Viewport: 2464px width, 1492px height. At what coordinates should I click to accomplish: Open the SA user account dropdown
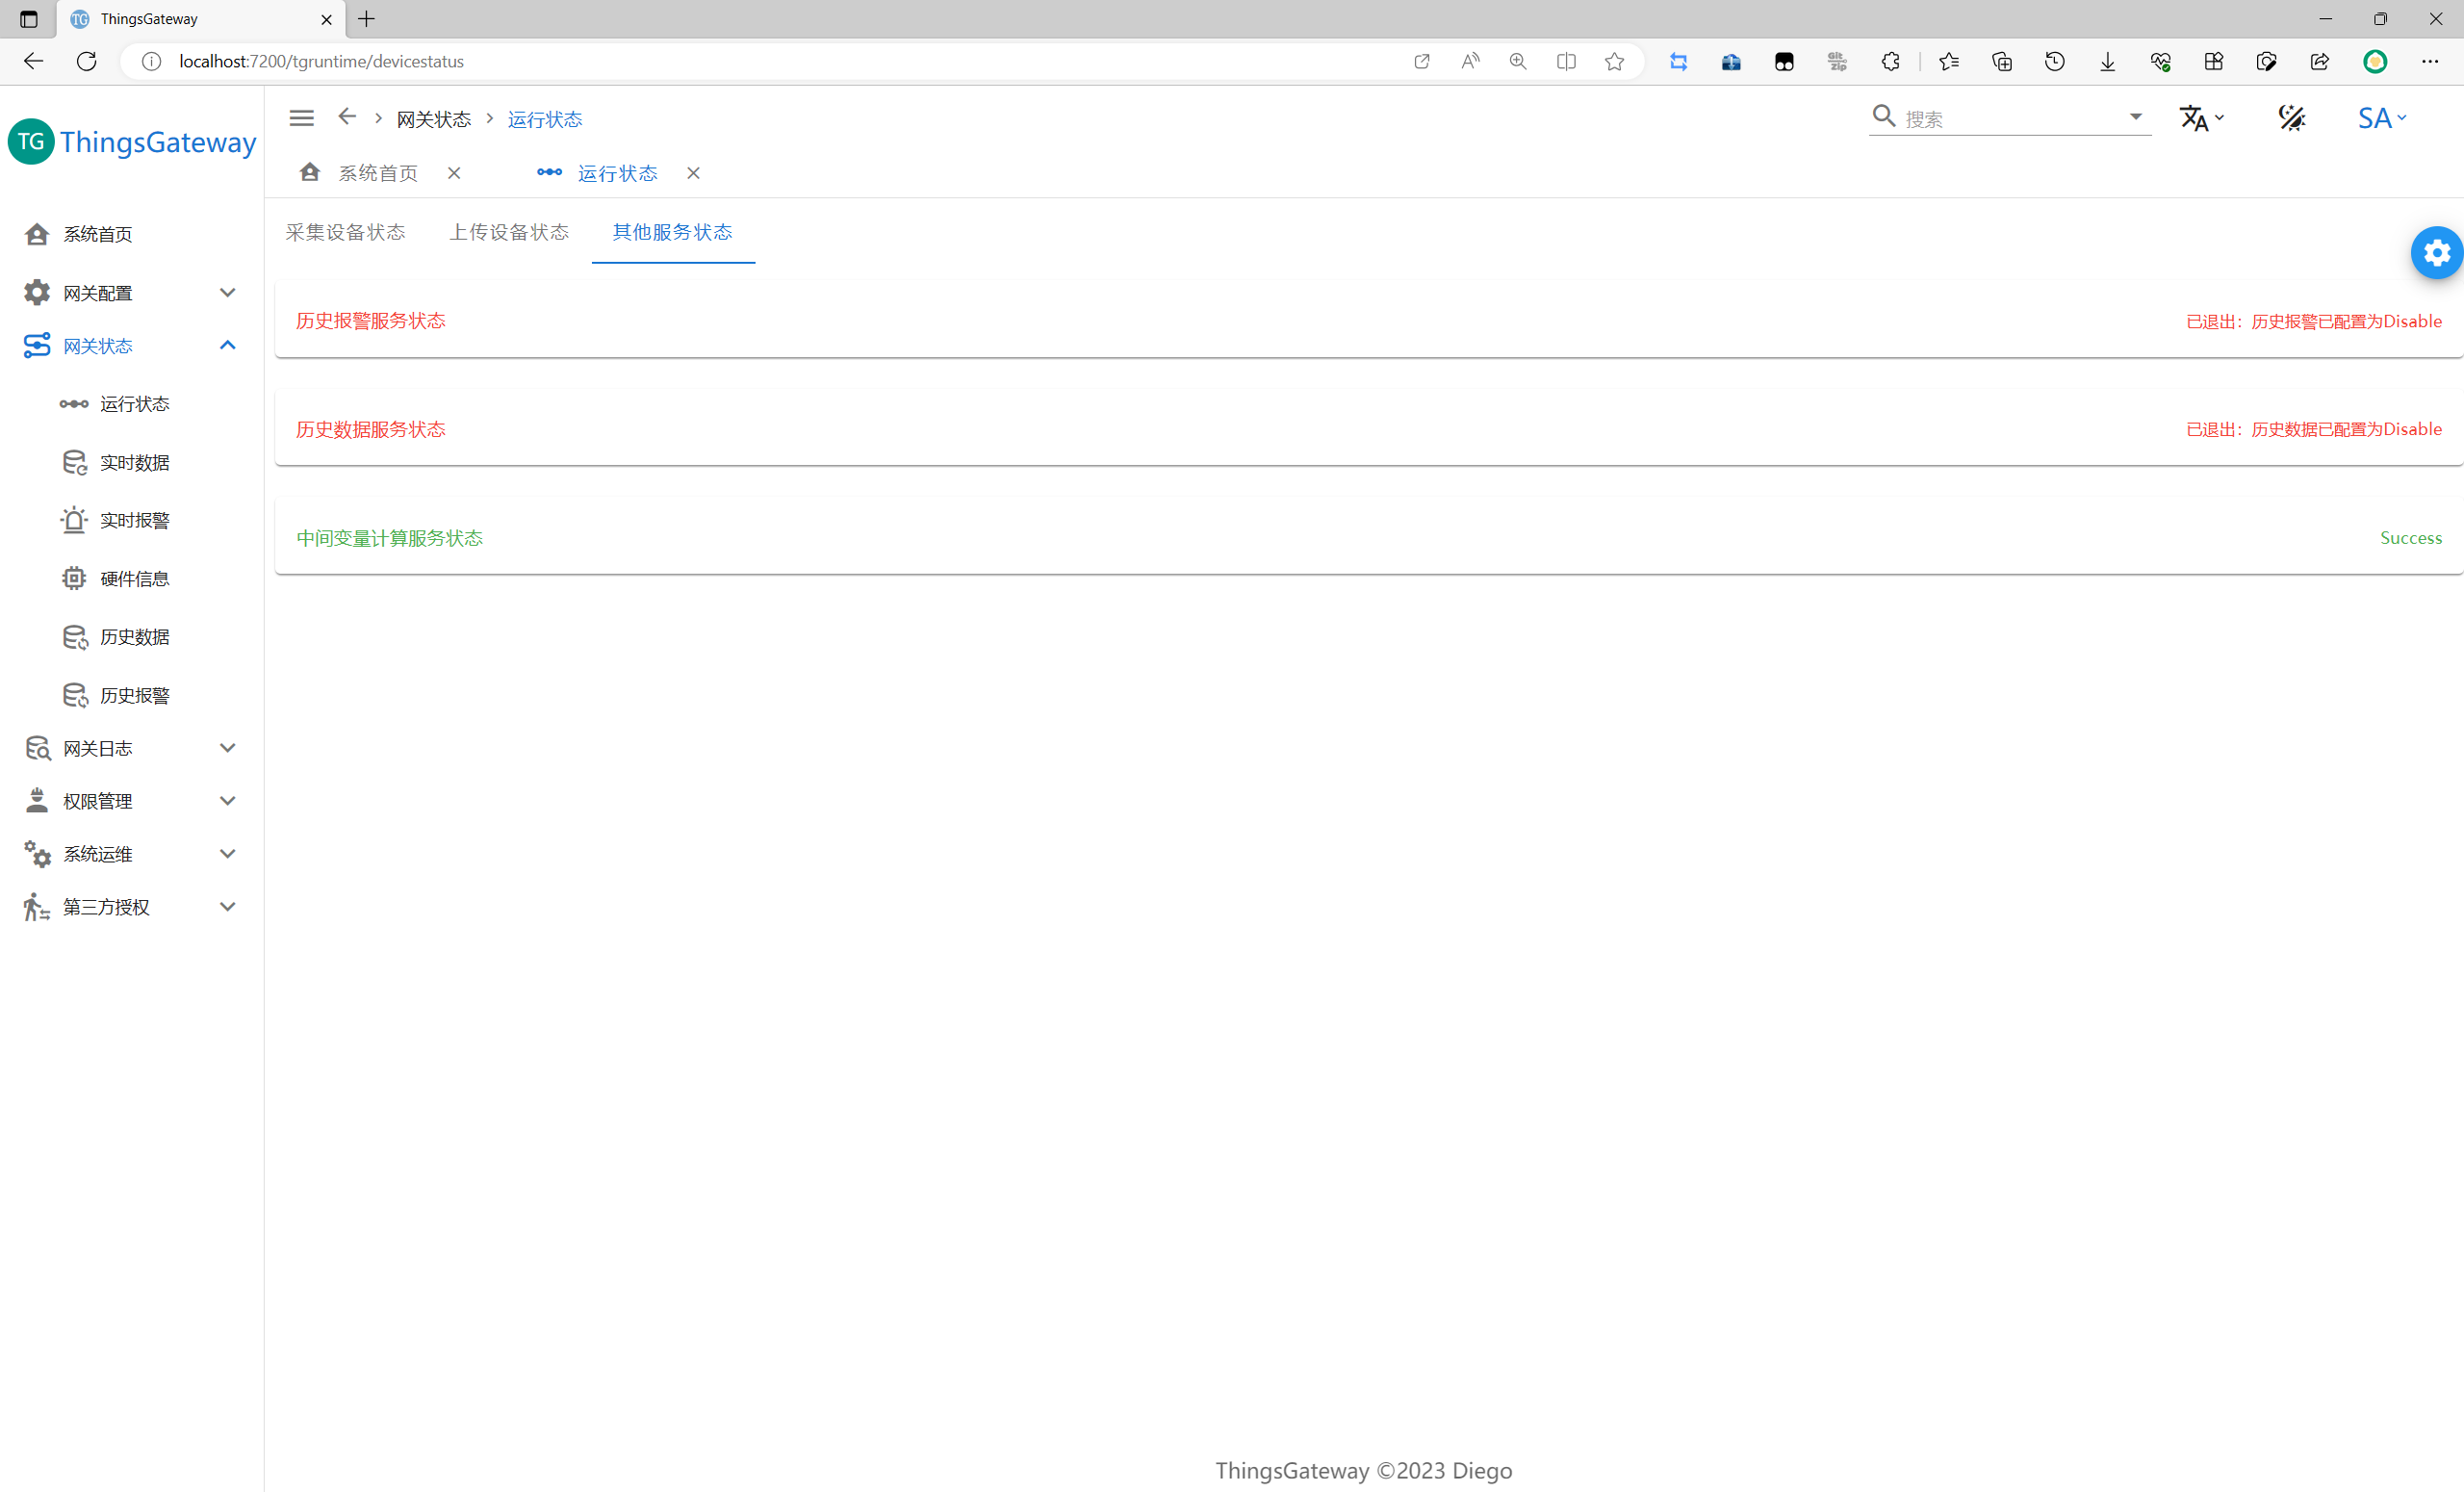click(2381, 118)
